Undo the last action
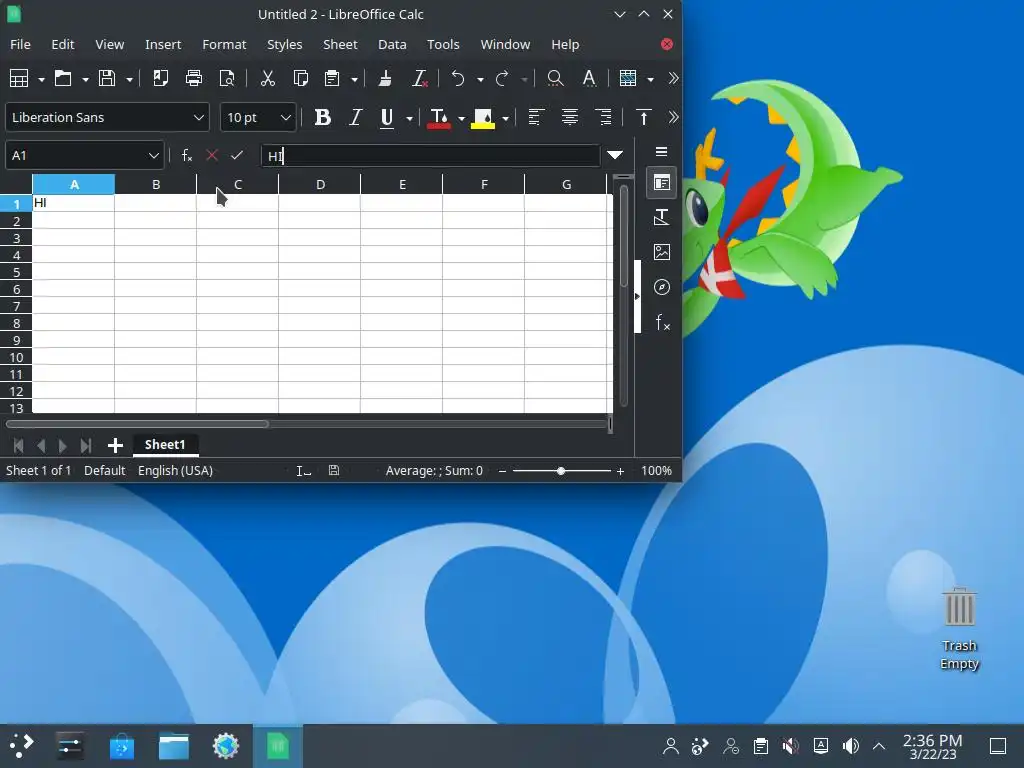 pyautogui.click(x=458, y=78)
